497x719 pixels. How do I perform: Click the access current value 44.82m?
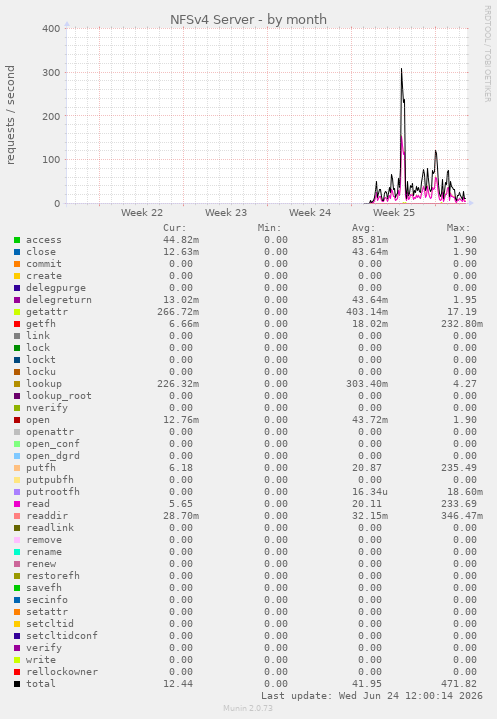(x=181, y=240)
